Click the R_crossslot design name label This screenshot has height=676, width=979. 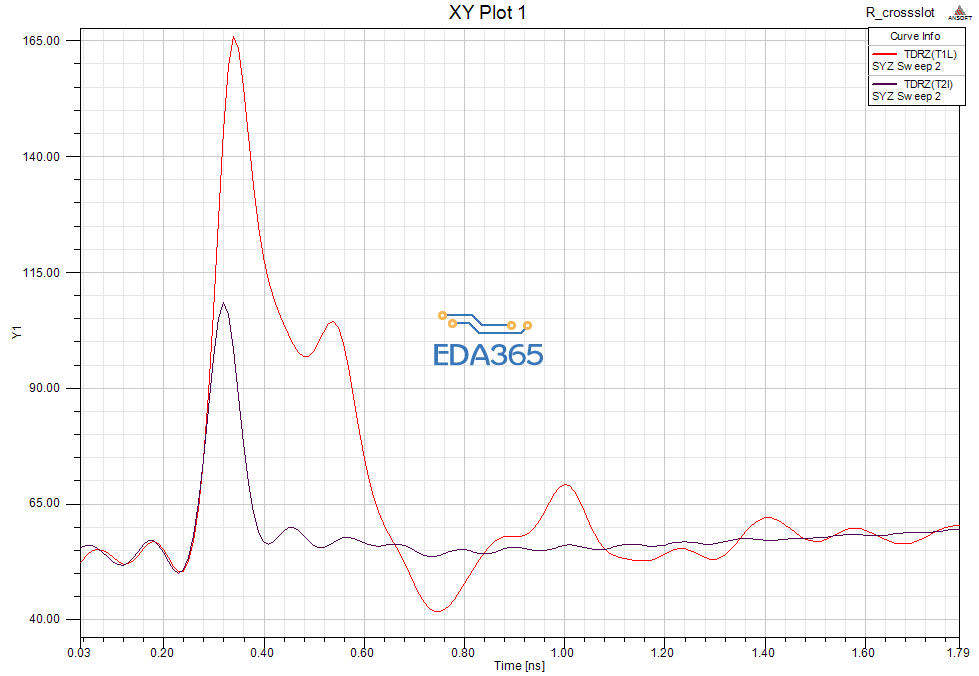click(900, 12)
